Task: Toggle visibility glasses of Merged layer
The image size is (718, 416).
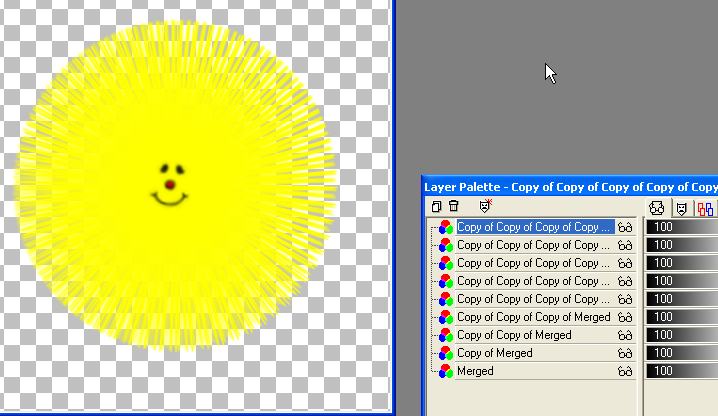Action: click(x=625, y=372)
